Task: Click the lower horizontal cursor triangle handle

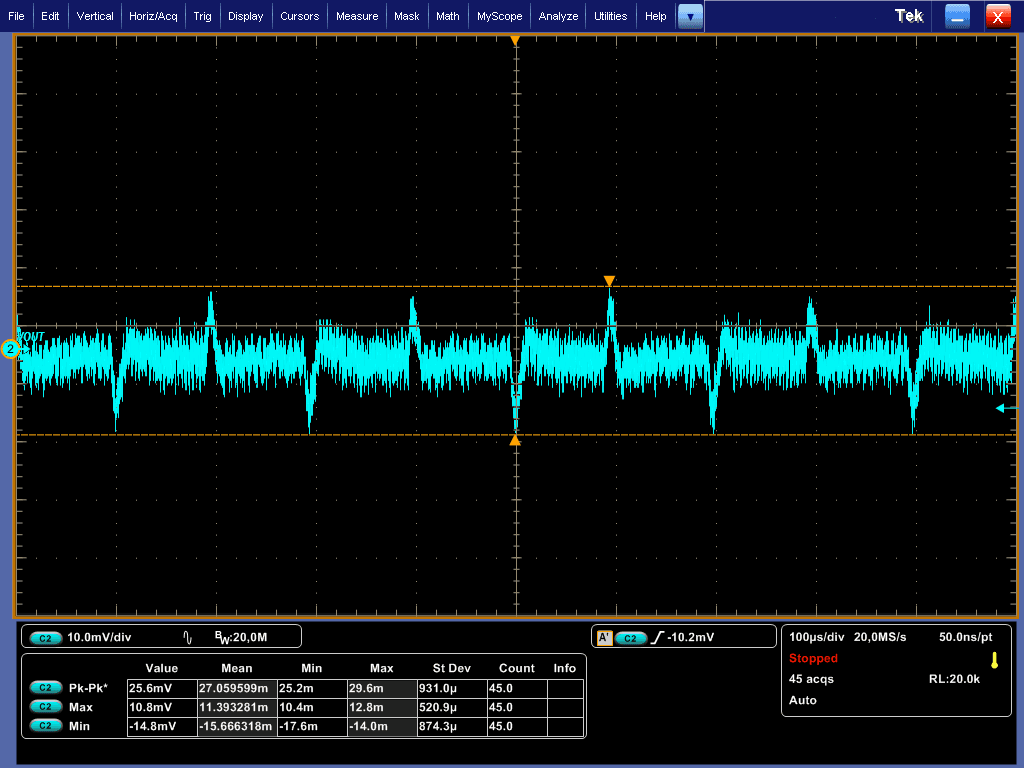Action: tap(515, 440)
